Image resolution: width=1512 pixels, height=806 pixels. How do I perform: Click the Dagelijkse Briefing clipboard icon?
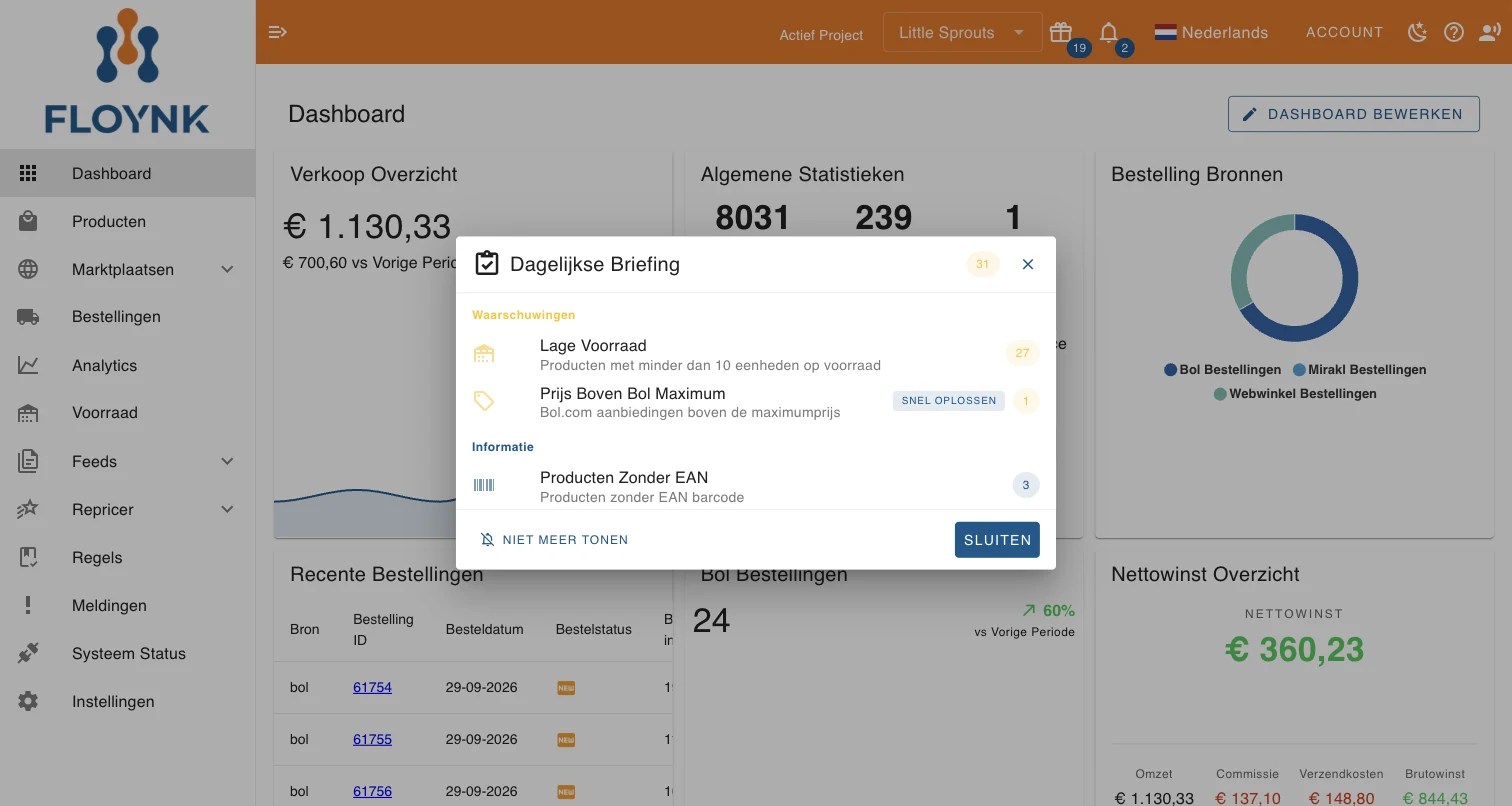click(486, 264)
